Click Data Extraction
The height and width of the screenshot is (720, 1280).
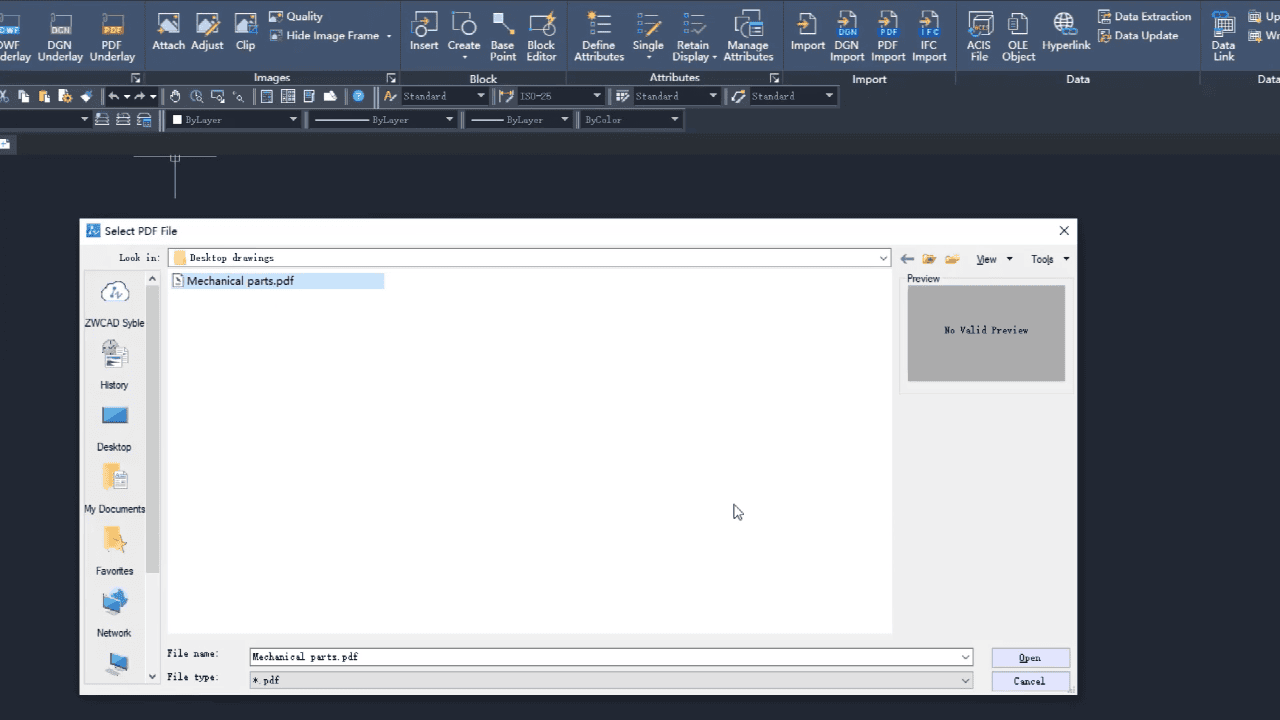coord(1144,16)
